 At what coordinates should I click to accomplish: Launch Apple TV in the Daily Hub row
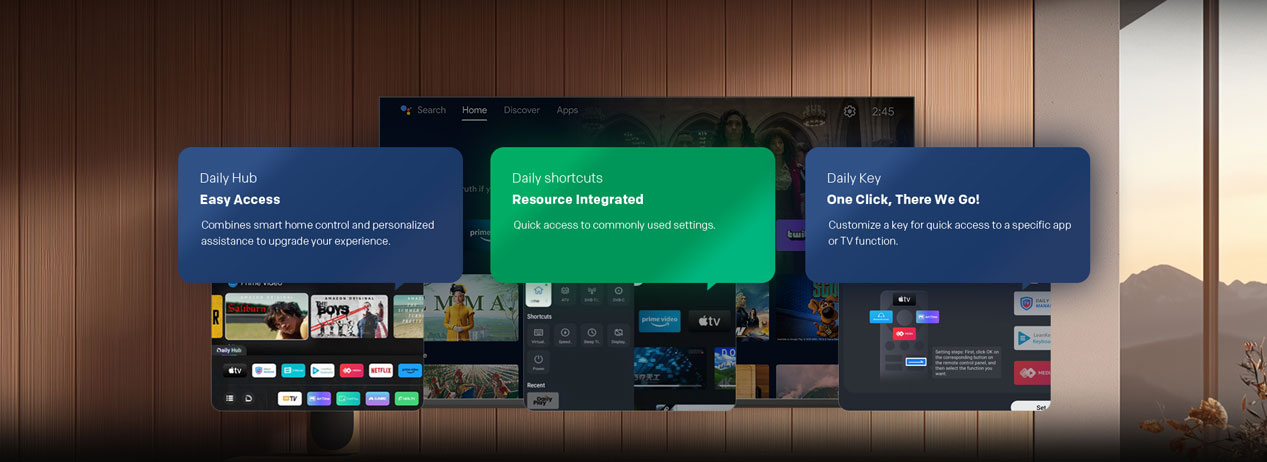click(x=235, y=370)
